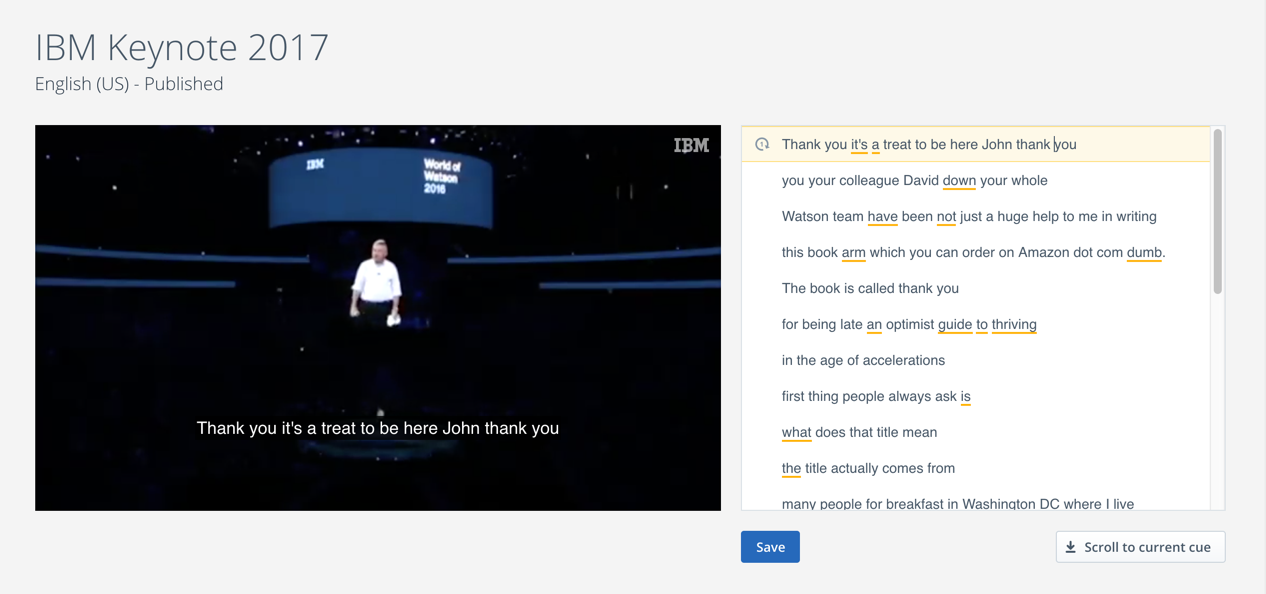Click the first cue text field 'Thank you it's a treat'
The width and height of the screenshot is (1266, 594).
(976, 144)
